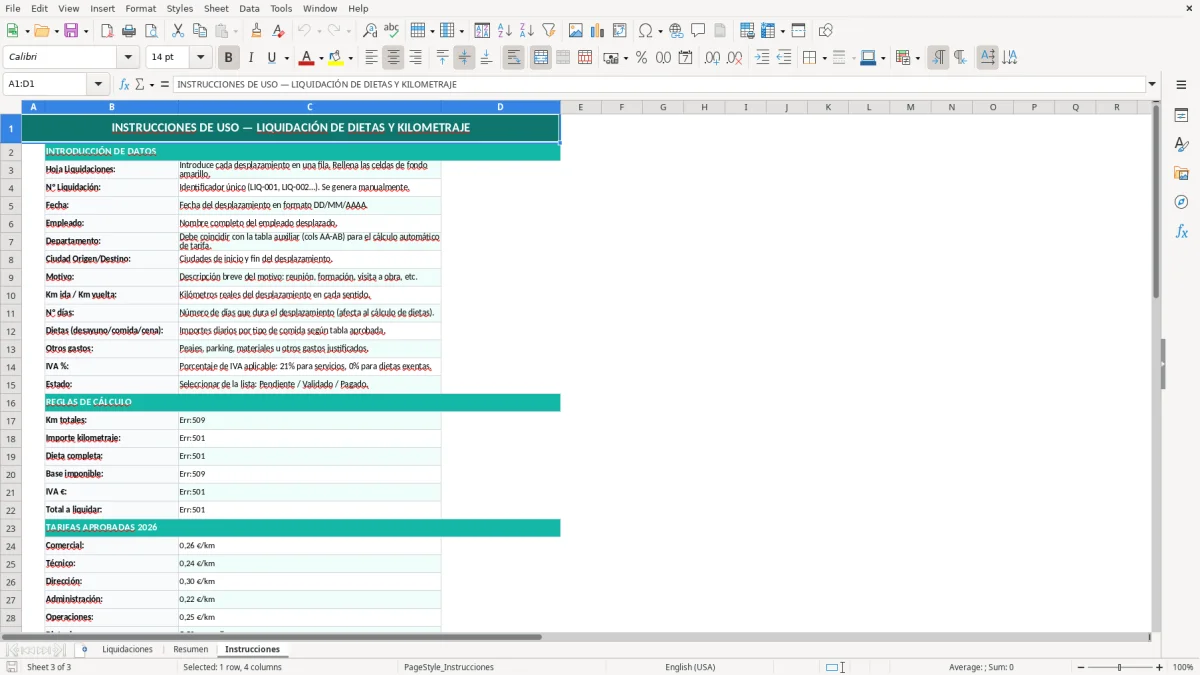Open the Font Name dropdown arrow
1200x675 pixels.
point(127,58)
